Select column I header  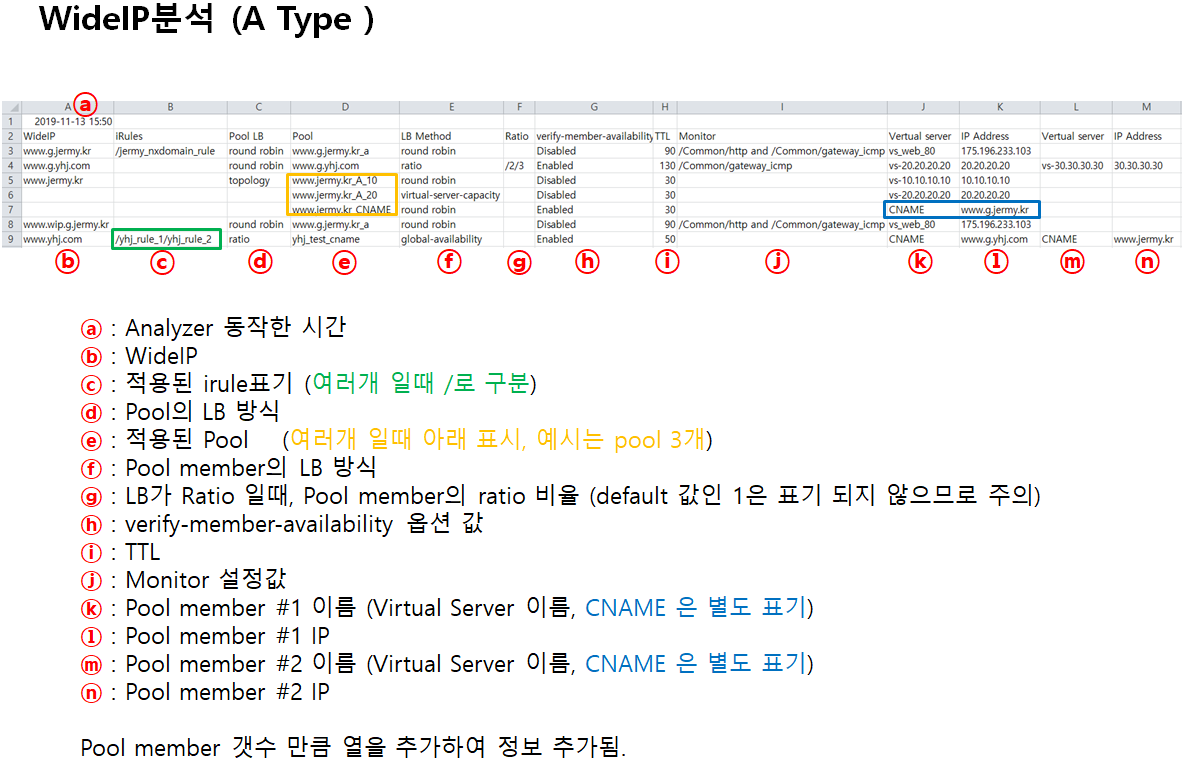click(781, 107)
